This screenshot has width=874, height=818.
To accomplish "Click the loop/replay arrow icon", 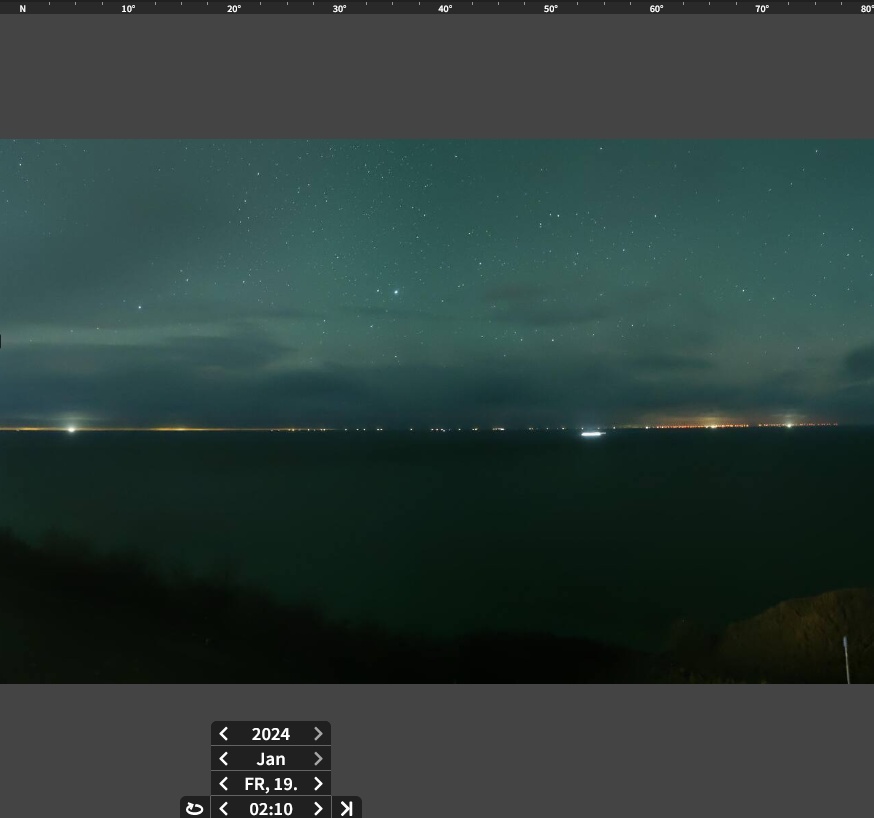I will [195, 808].
